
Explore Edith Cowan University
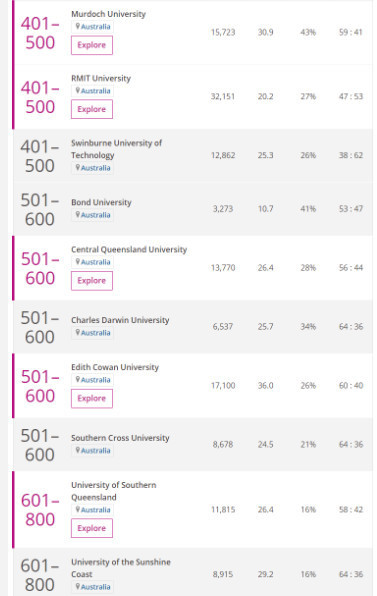92,398
